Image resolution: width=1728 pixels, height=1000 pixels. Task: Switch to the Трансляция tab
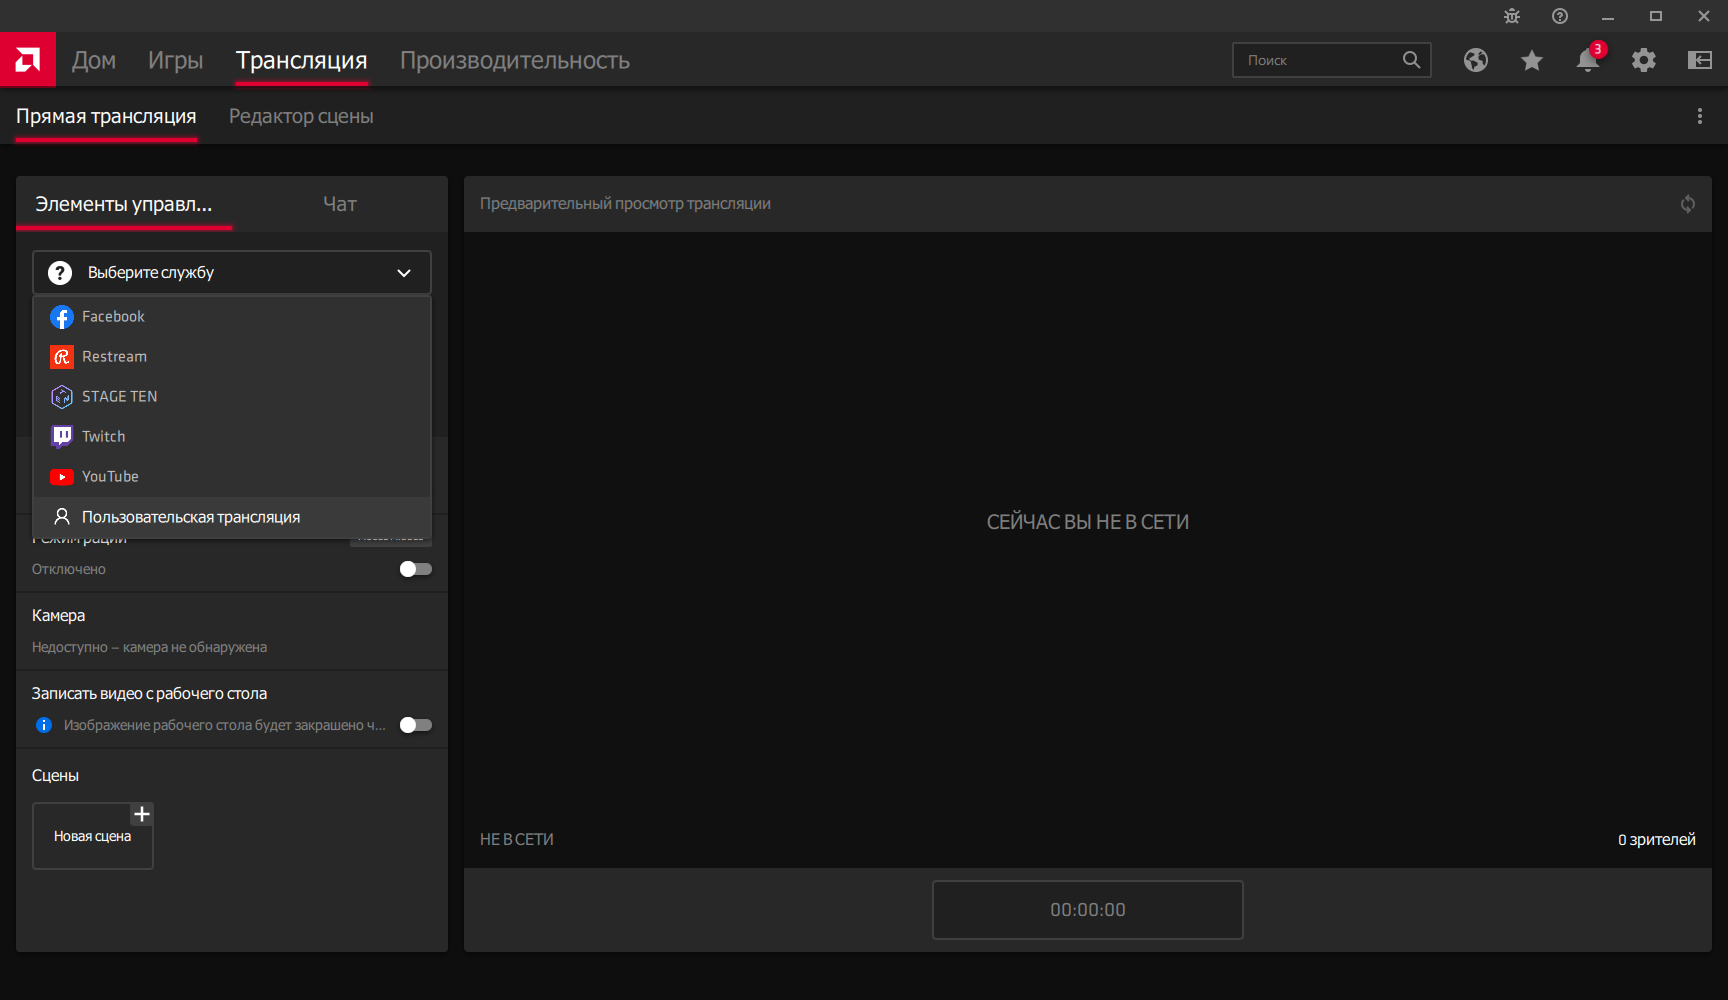click(302, 60)
